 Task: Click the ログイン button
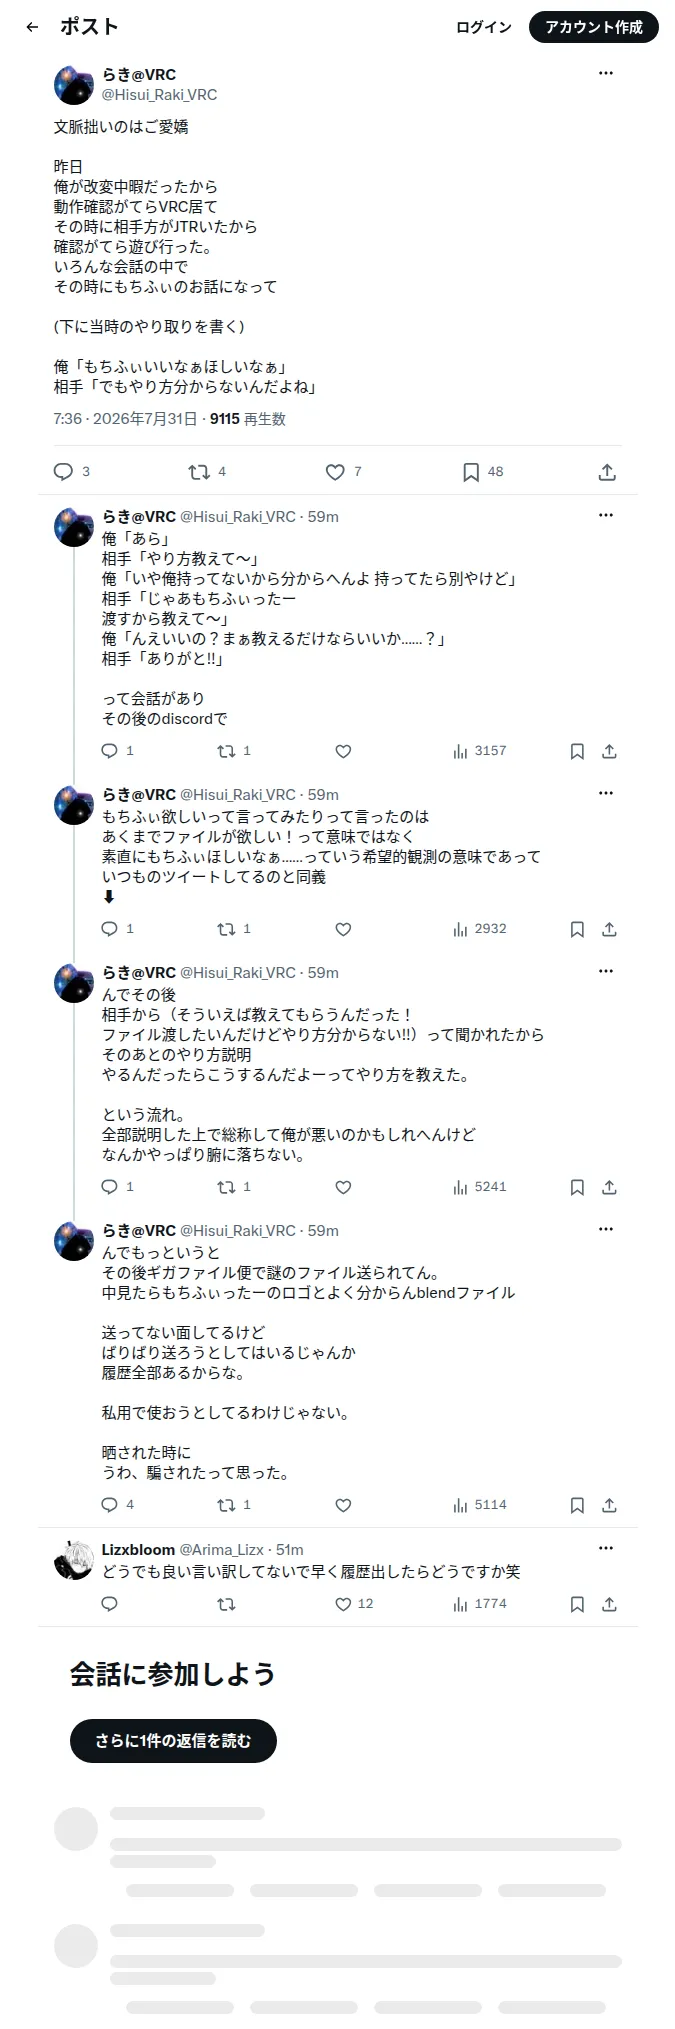(484, 27)
